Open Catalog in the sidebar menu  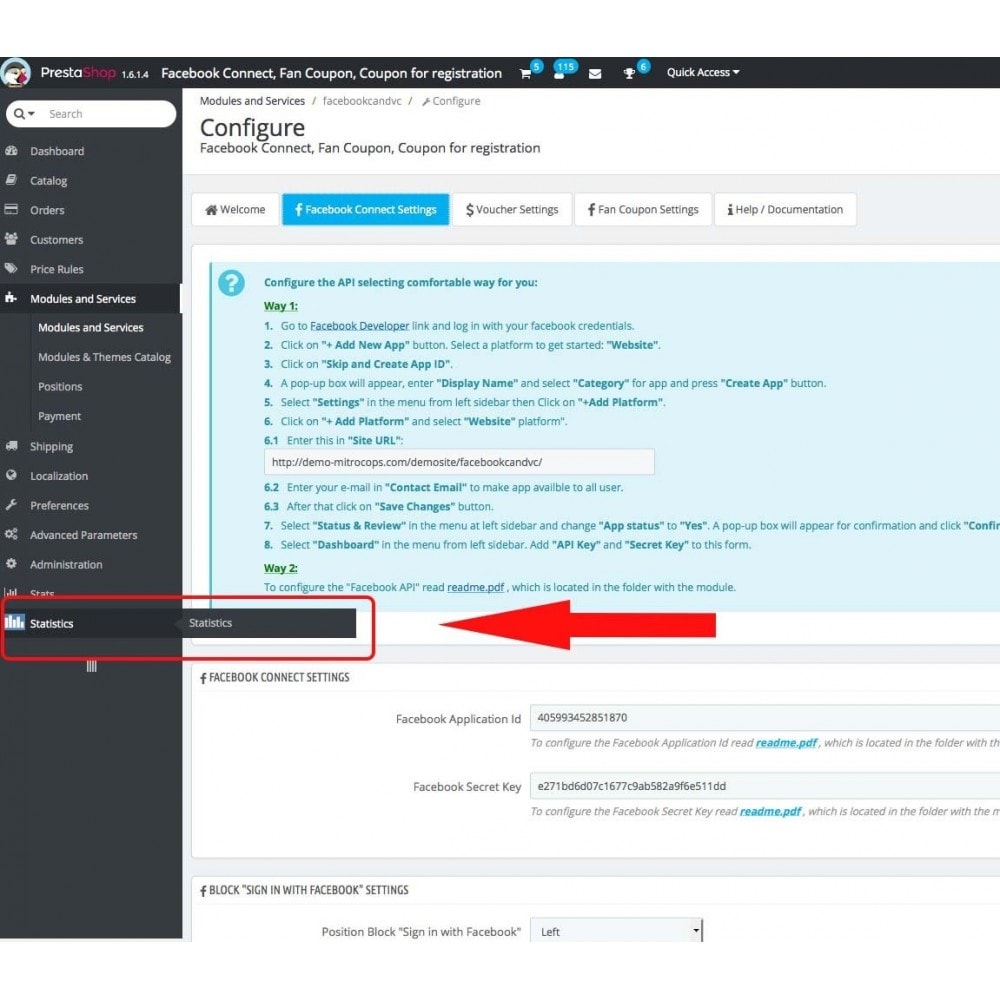click(x=48, y=180)
